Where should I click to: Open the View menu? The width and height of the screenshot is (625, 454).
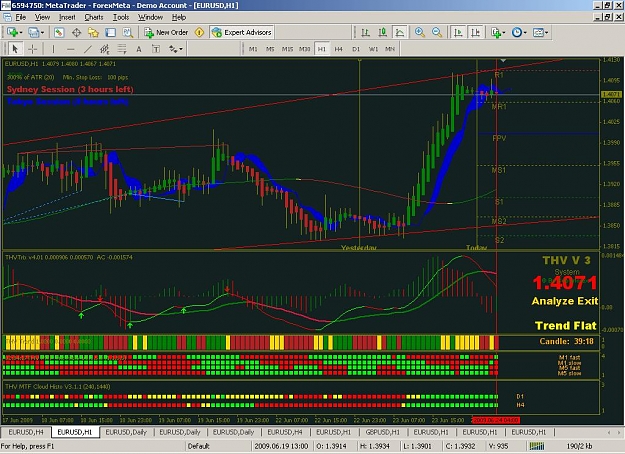[x=42, y=17]
